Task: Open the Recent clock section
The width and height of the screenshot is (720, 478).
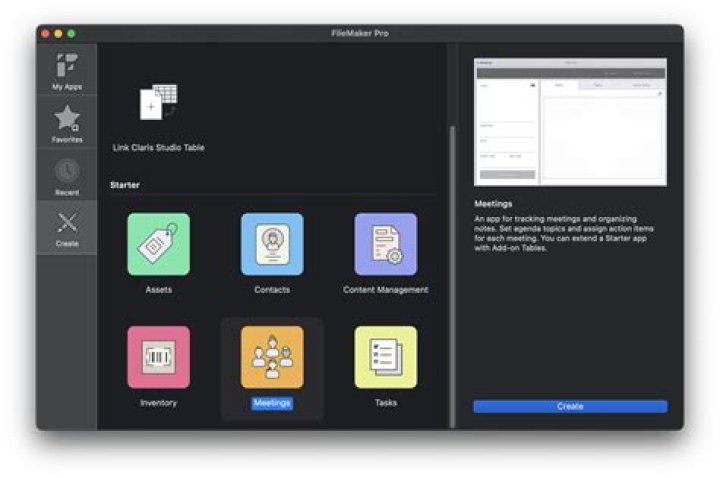Action: (x=67, y=175)
